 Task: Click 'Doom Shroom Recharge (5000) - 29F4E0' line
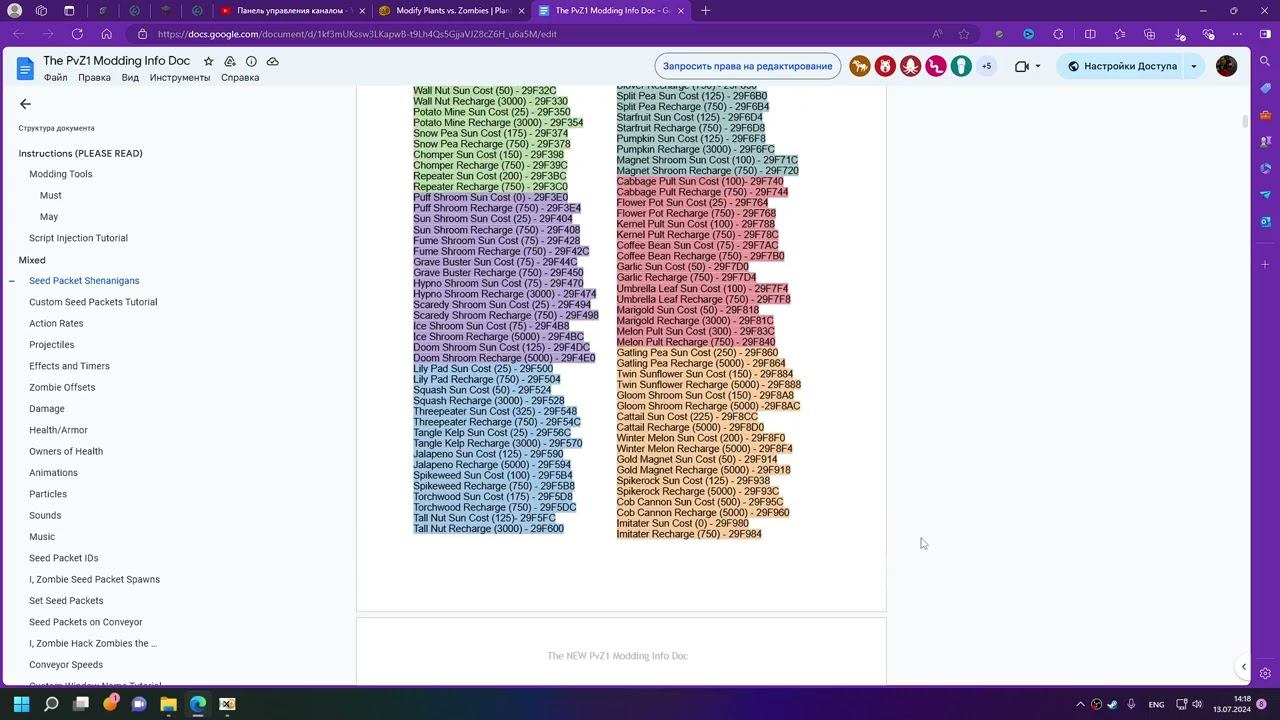coord(504,358)
